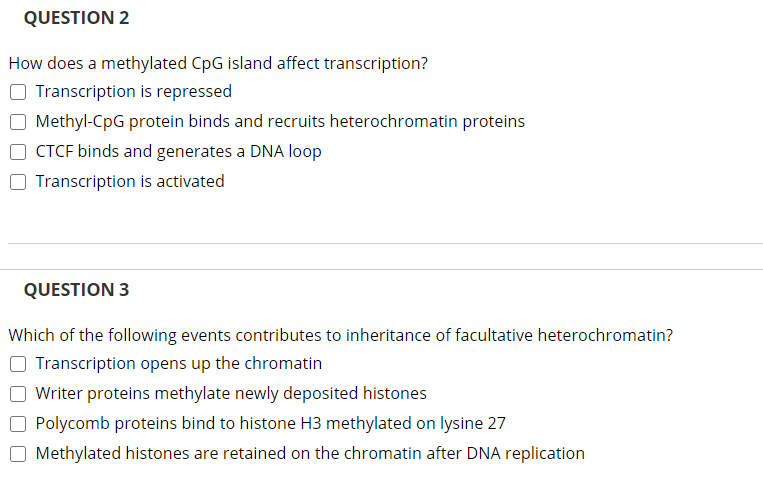
Task: Click the 'Methyl-CpG protein binds and recruits' answer text
Action: point(280,122)
